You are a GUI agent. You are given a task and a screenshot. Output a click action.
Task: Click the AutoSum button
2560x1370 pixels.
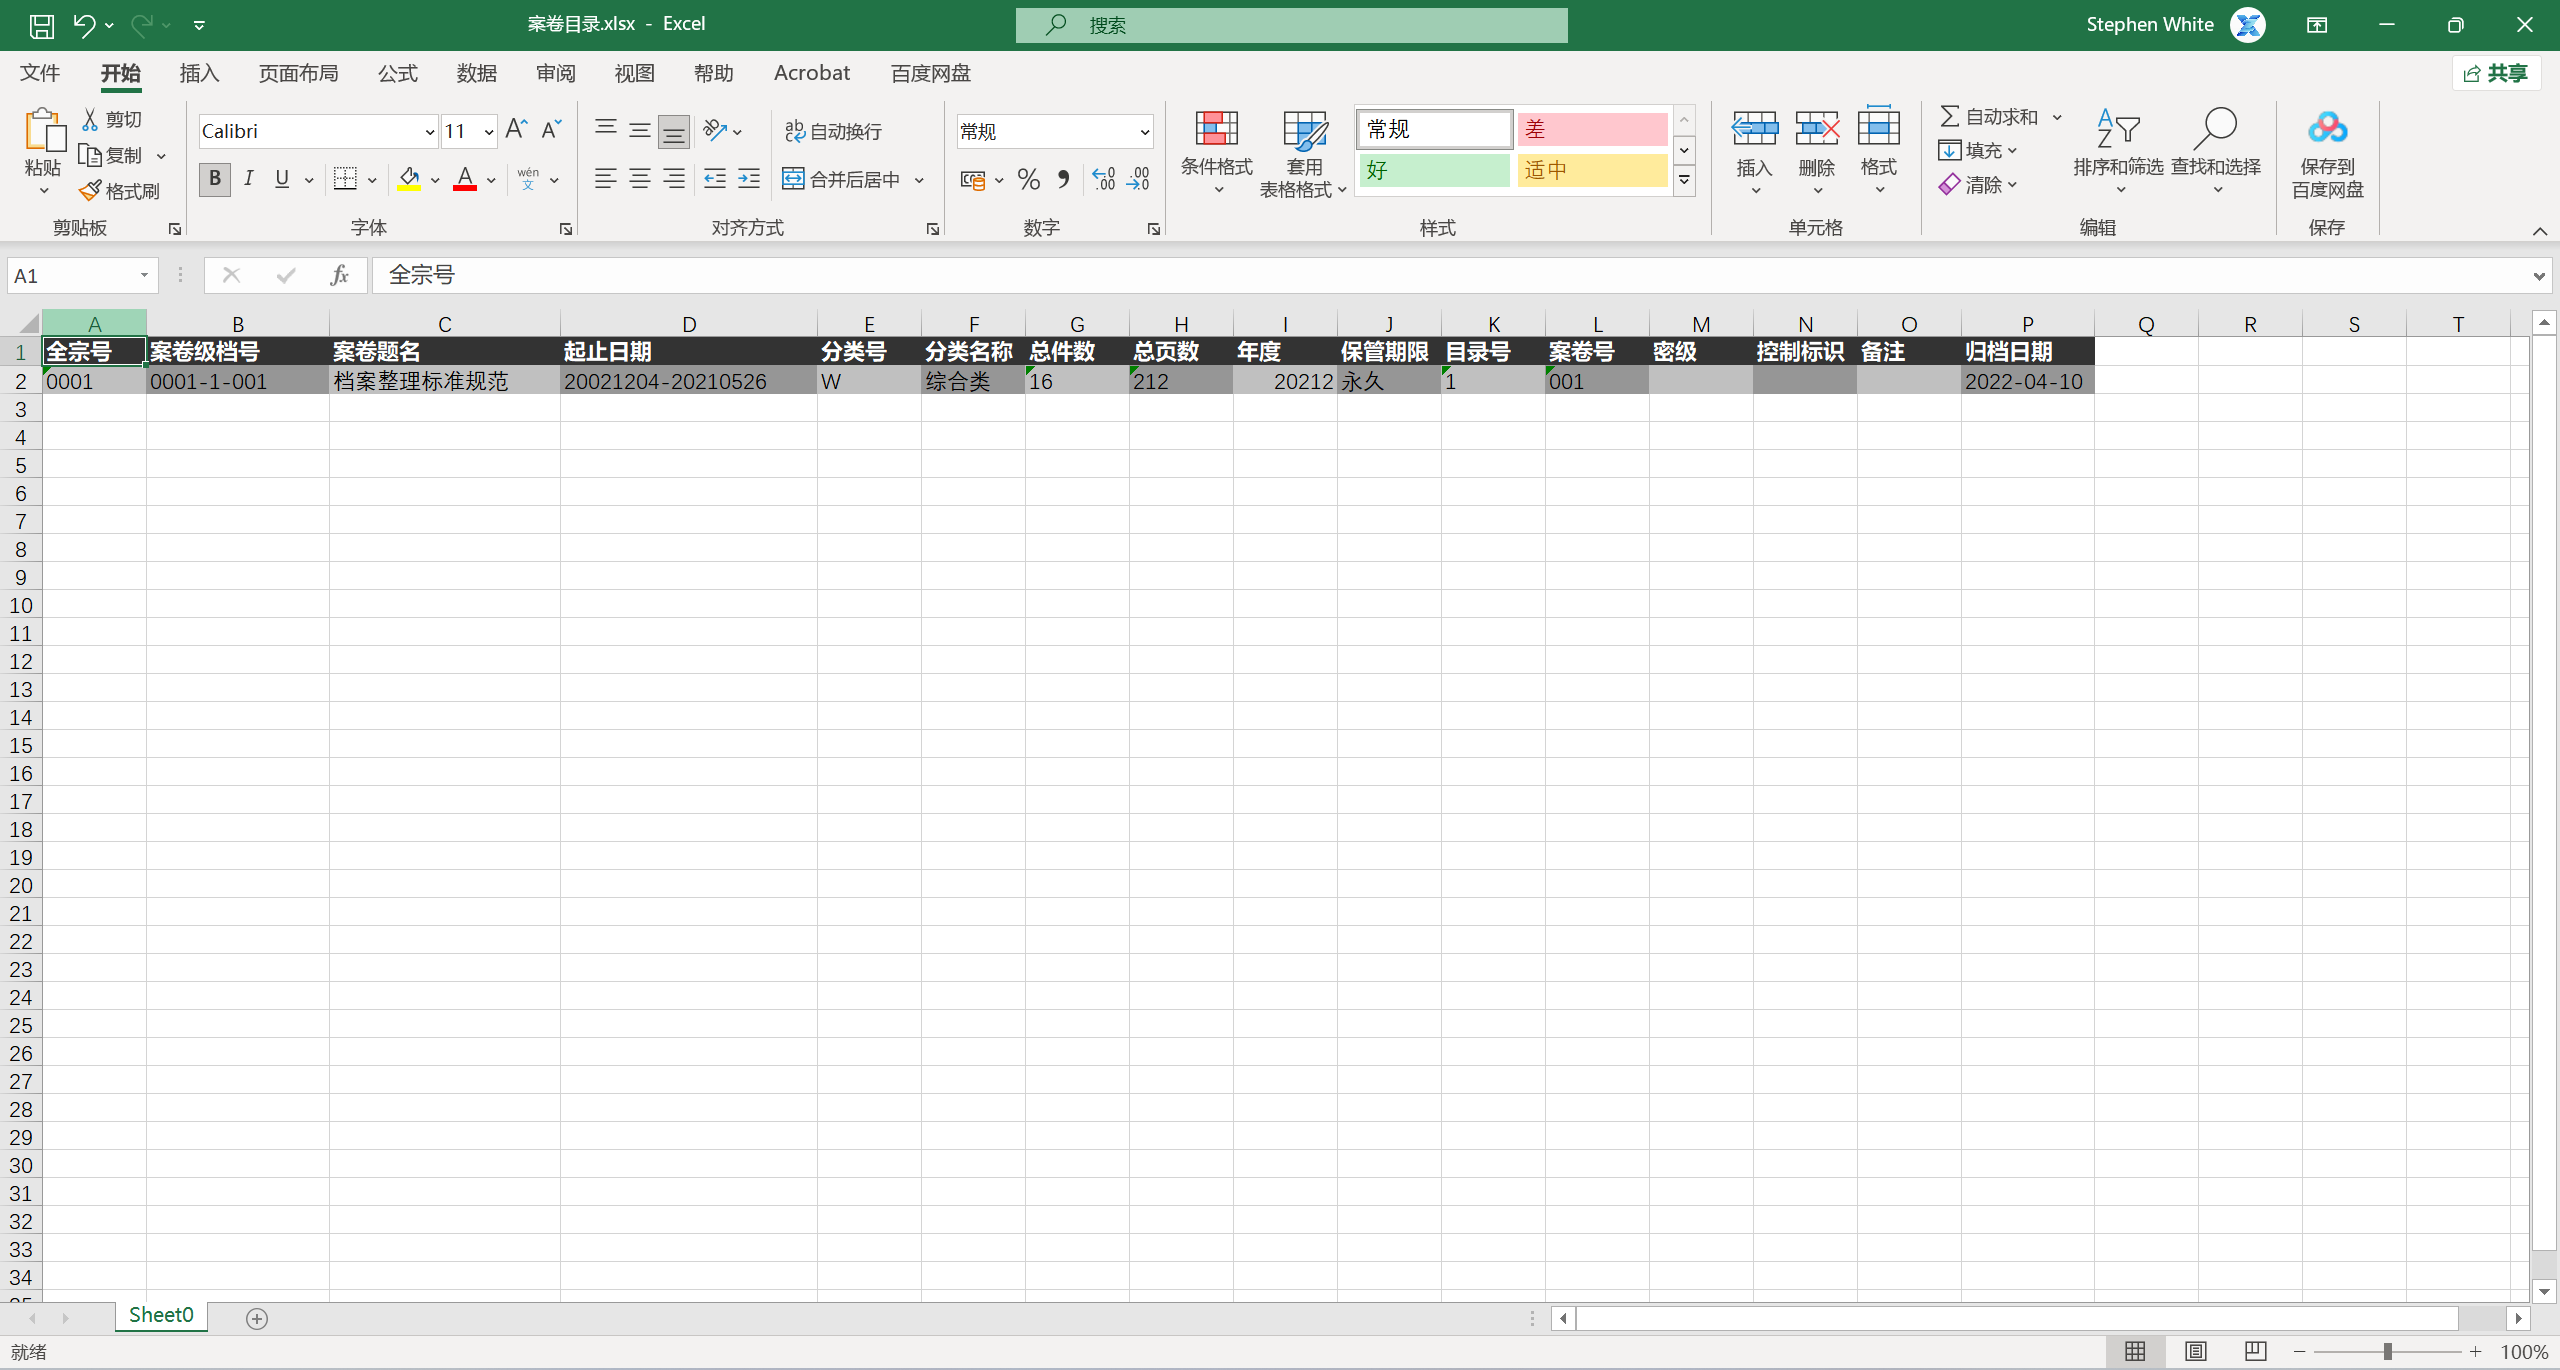point(1988,117)
